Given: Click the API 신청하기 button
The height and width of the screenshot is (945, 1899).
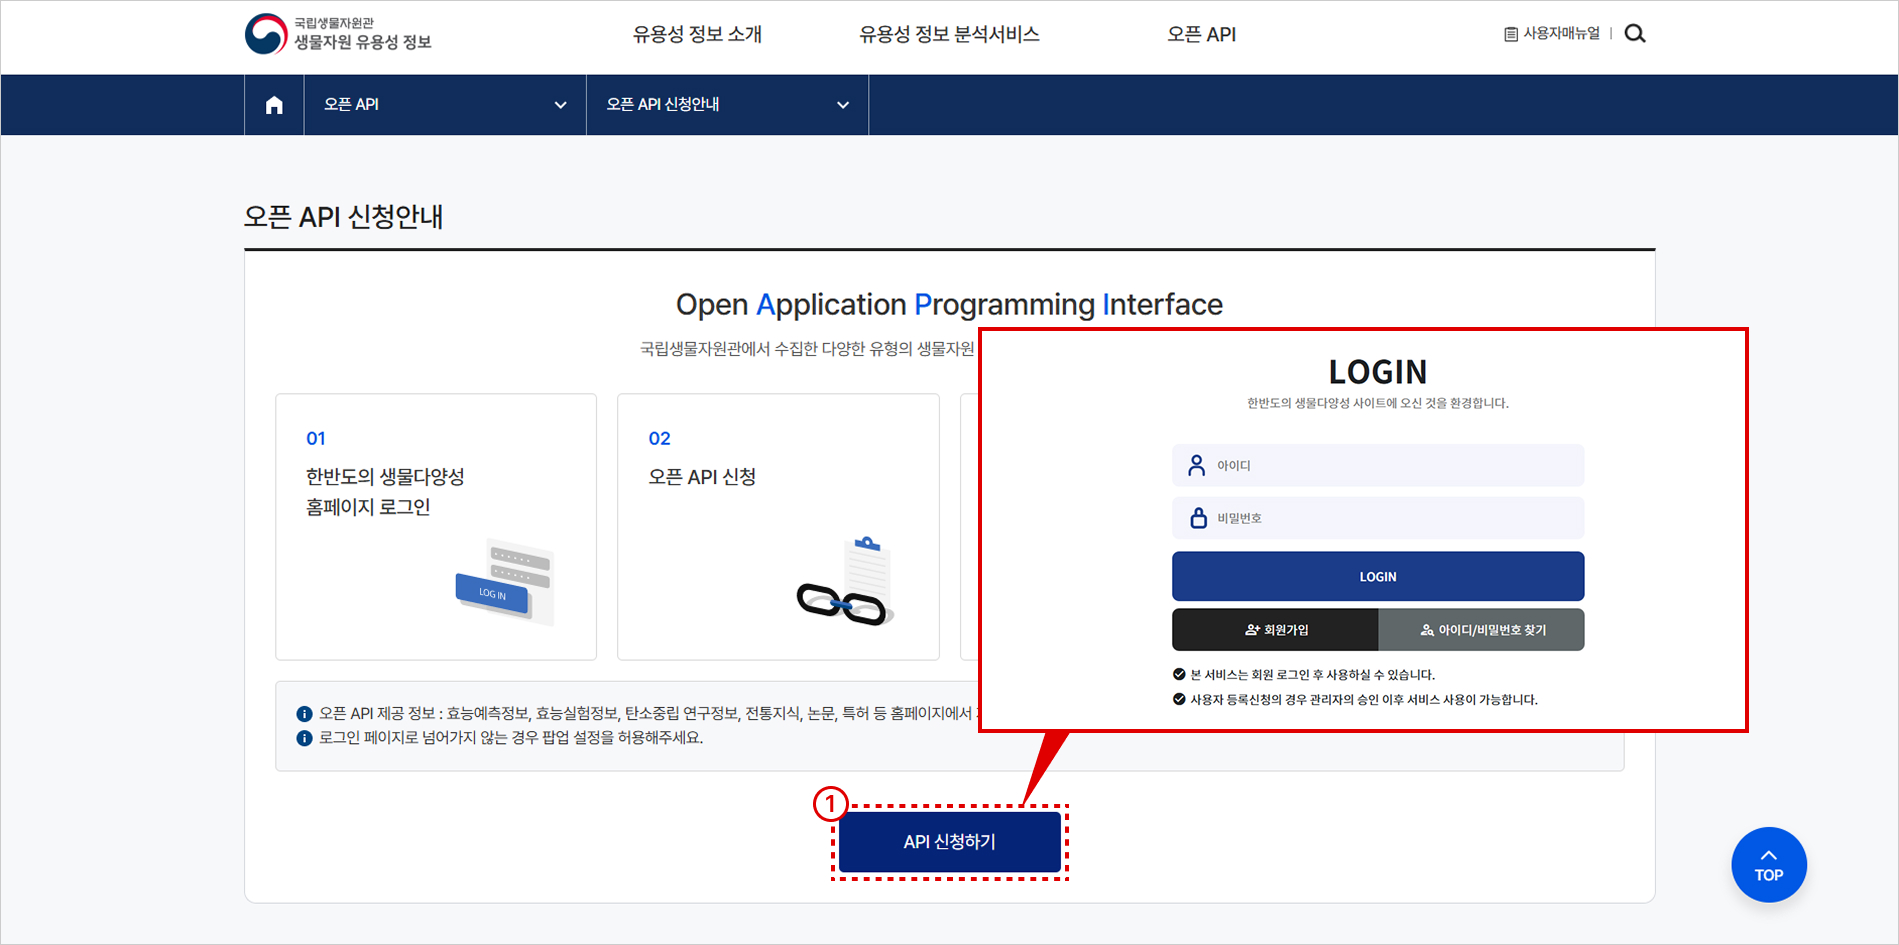Looking at the screenshot, I should coord(949,841).
